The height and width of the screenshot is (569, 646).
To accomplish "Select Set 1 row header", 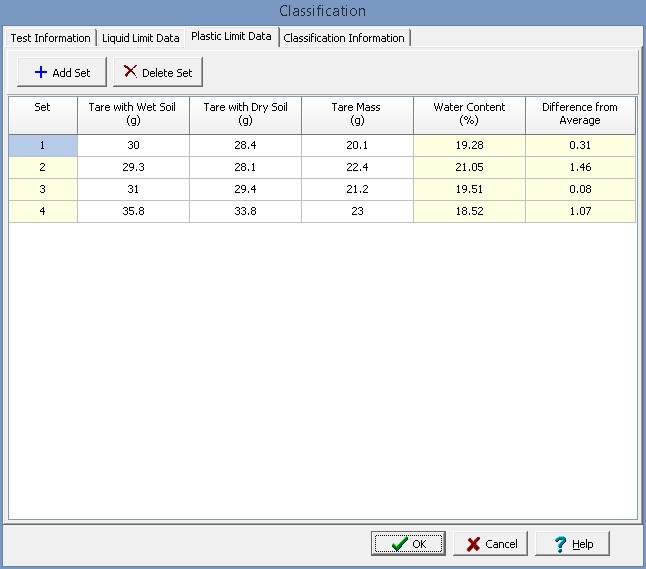I will point(43,146).
